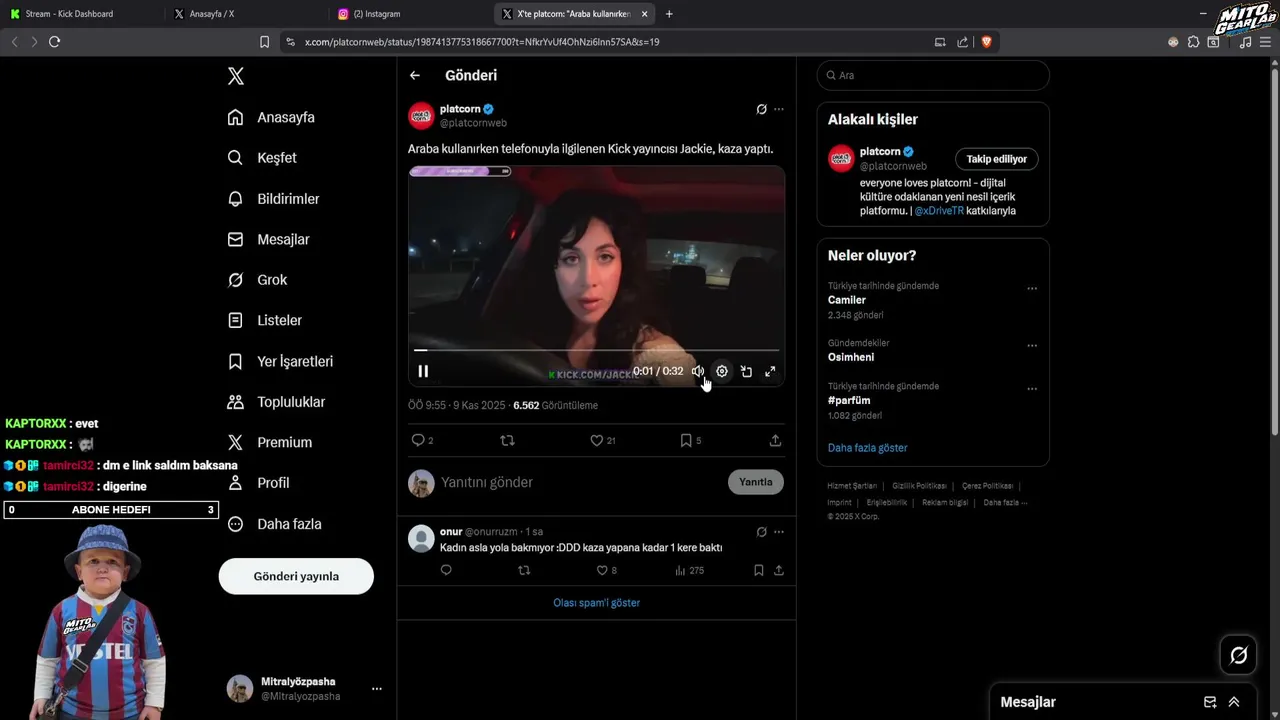Open platcorn's profile avatar in post
This screenshot has height=720, width=1280.
(x=421, y=116)
